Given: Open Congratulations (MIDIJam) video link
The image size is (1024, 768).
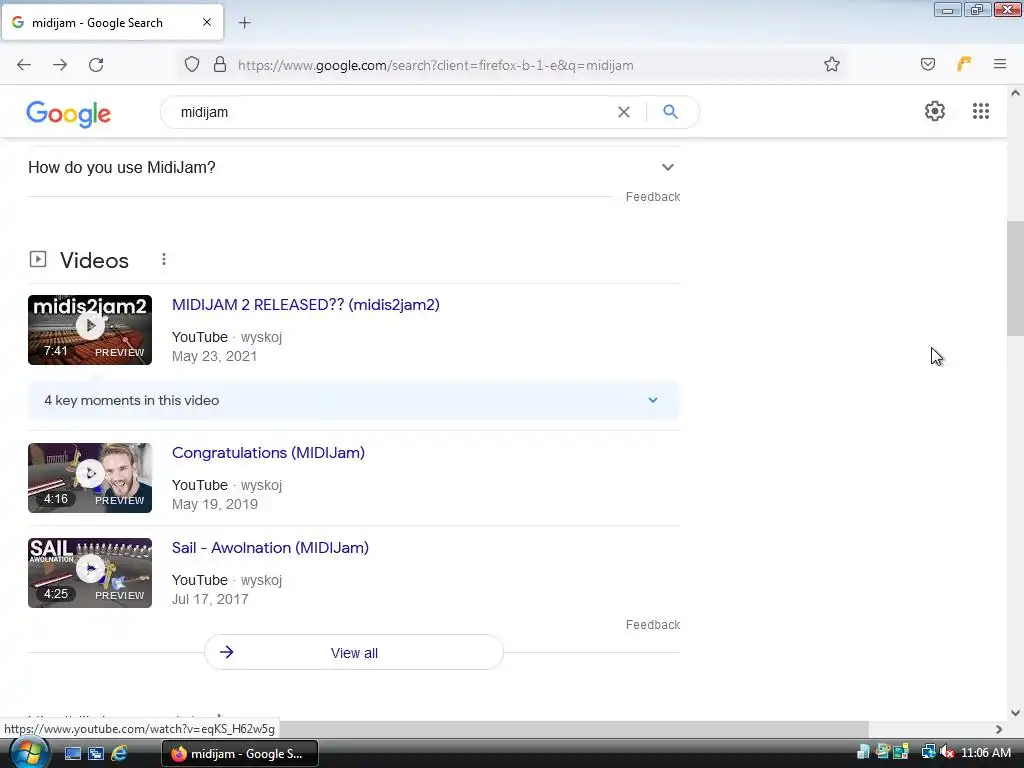Looking at the screenshot, I should (x=268, y=453).
